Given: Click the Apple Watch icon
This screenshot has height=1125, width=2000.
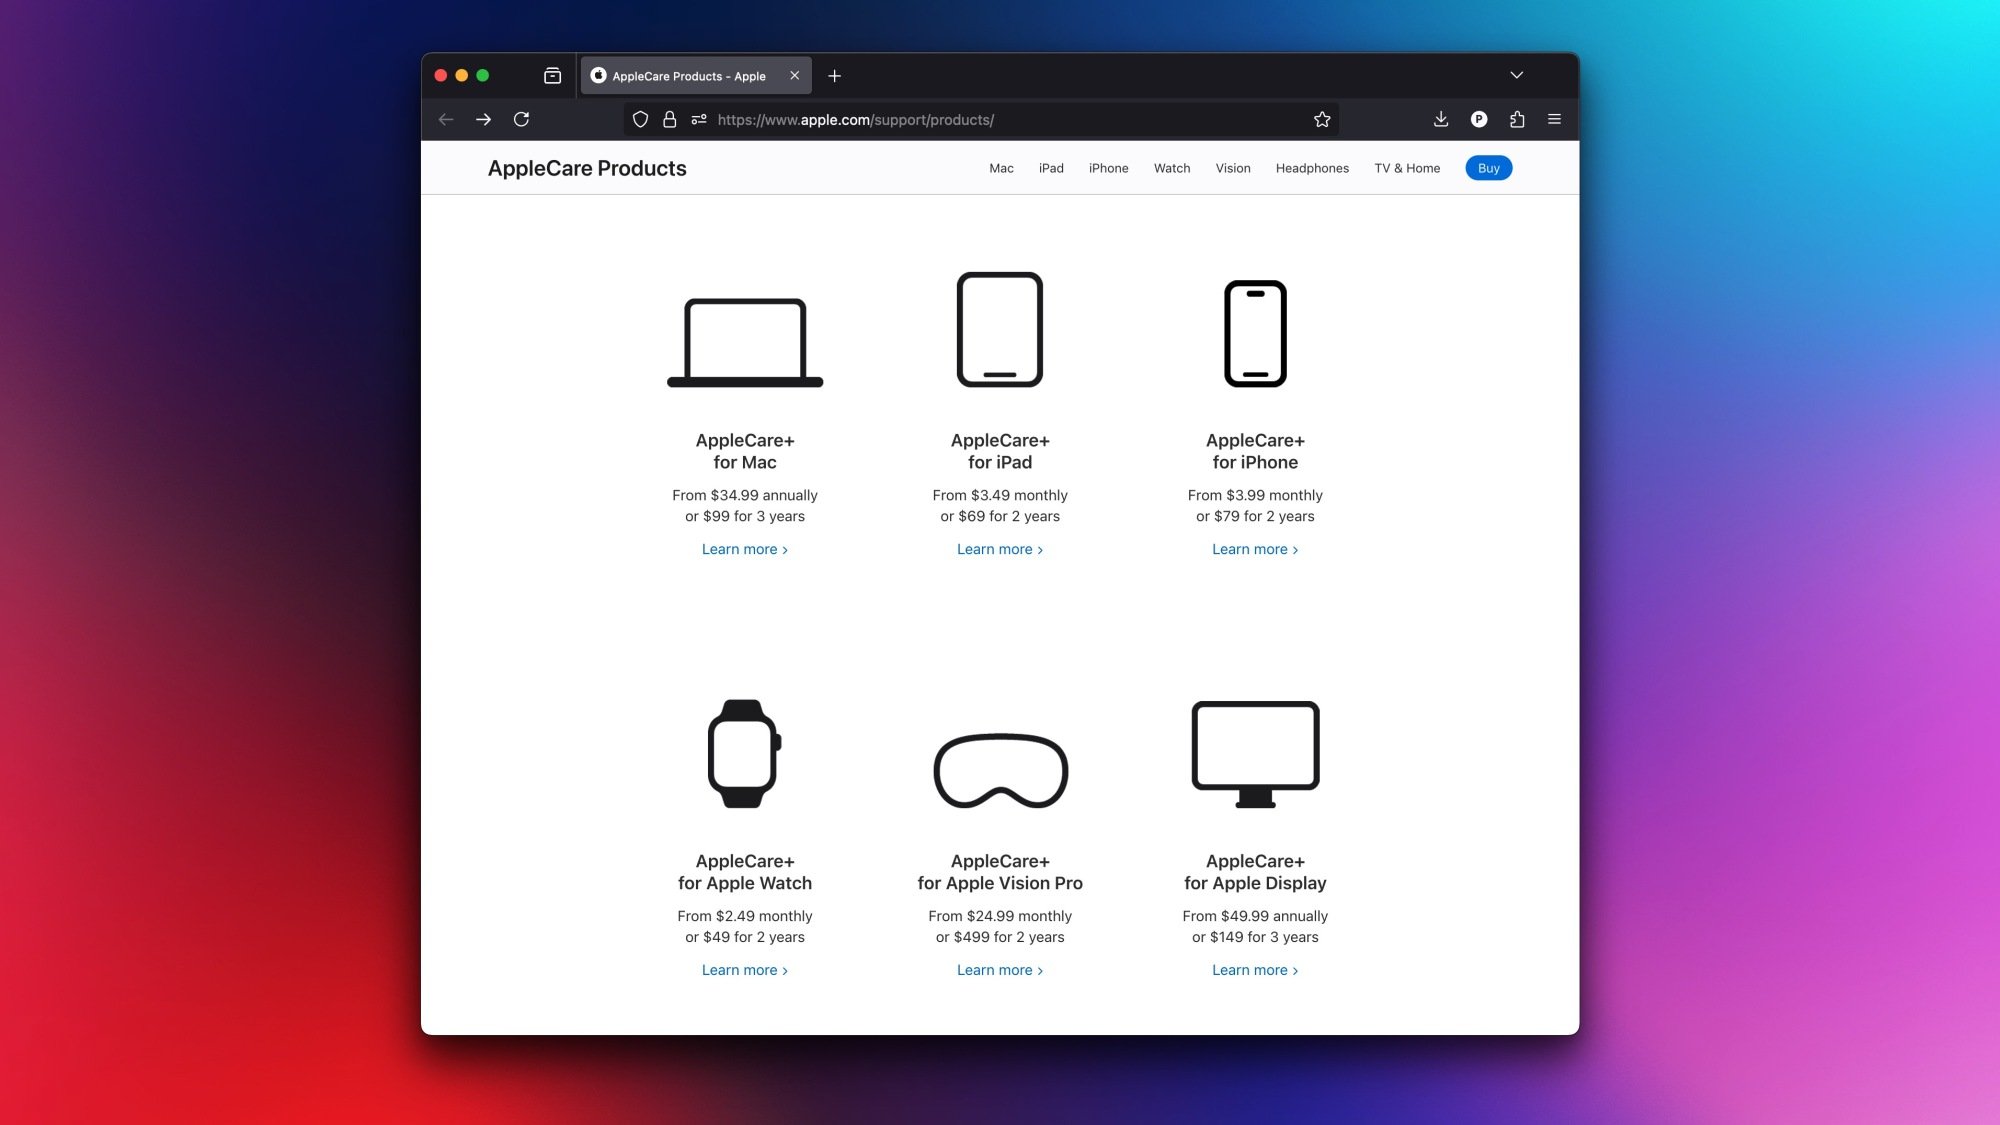Looking at the screenshot, I should pos(744,753).
